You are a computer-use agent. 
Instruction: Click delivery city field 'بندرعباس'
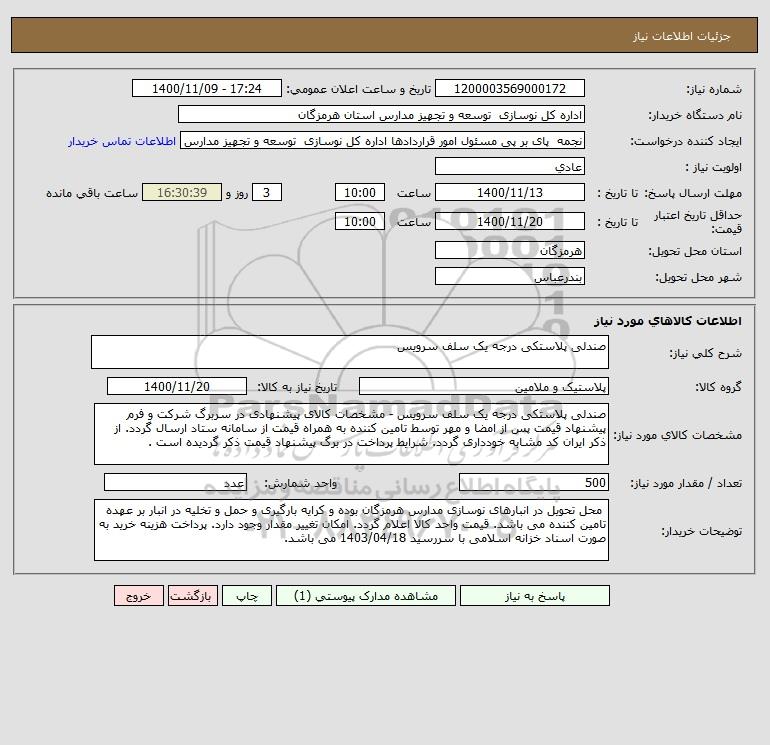pyautogui.click(x=510, y=276)
